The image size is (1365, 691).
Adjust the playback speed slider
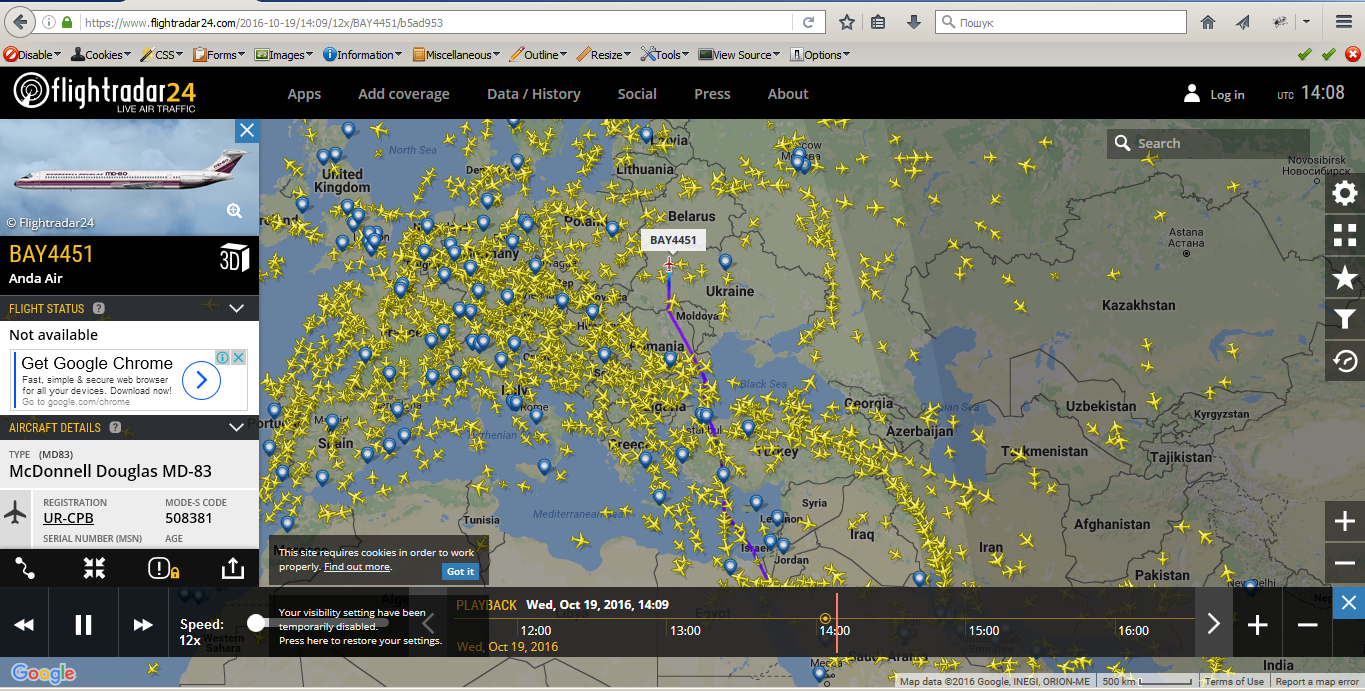point(256,622)
